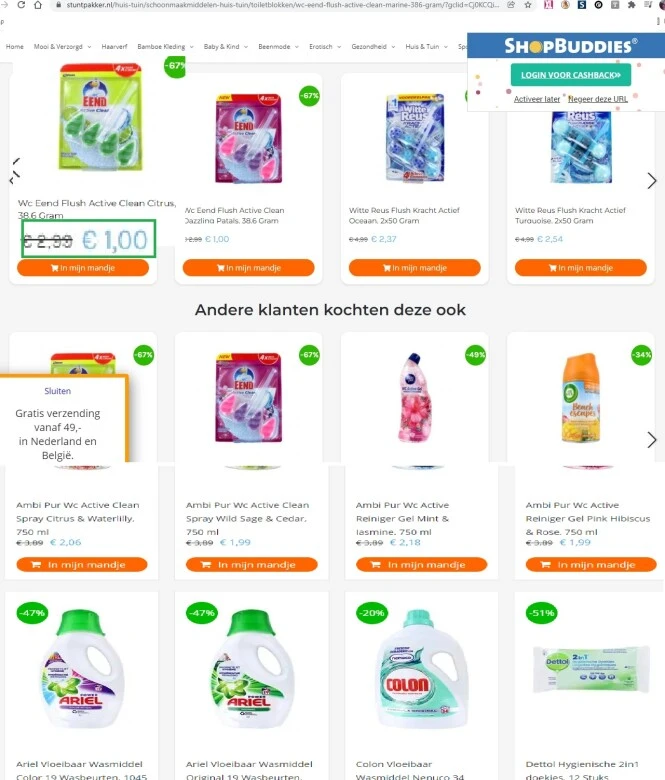Screen dimensions: 665x780
Task: Open the Colon Vloeibaar Wasmiddel product image
Action: (x=422, y=669)
